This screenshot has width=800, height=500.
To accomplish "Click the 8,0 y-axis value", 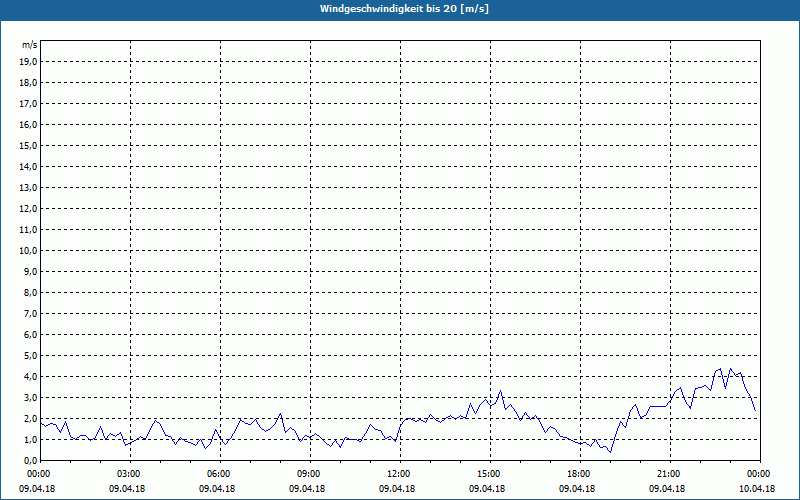I will point(30,293).
